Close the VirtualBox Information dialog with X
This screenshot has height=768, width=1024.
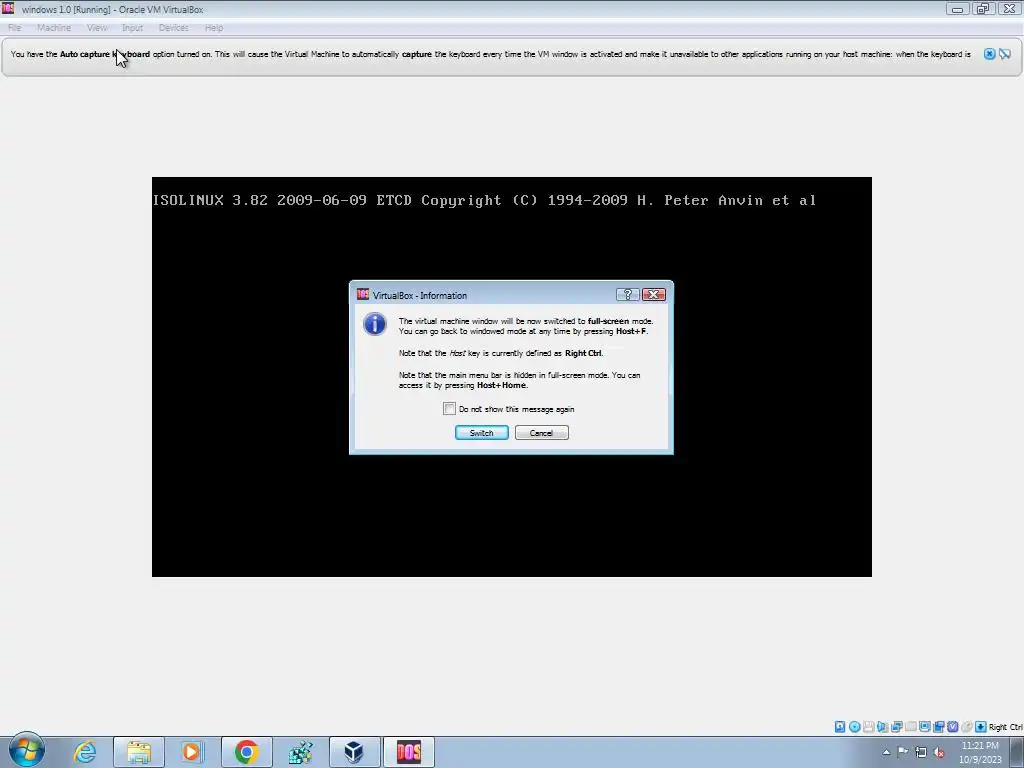coord(654,295)
